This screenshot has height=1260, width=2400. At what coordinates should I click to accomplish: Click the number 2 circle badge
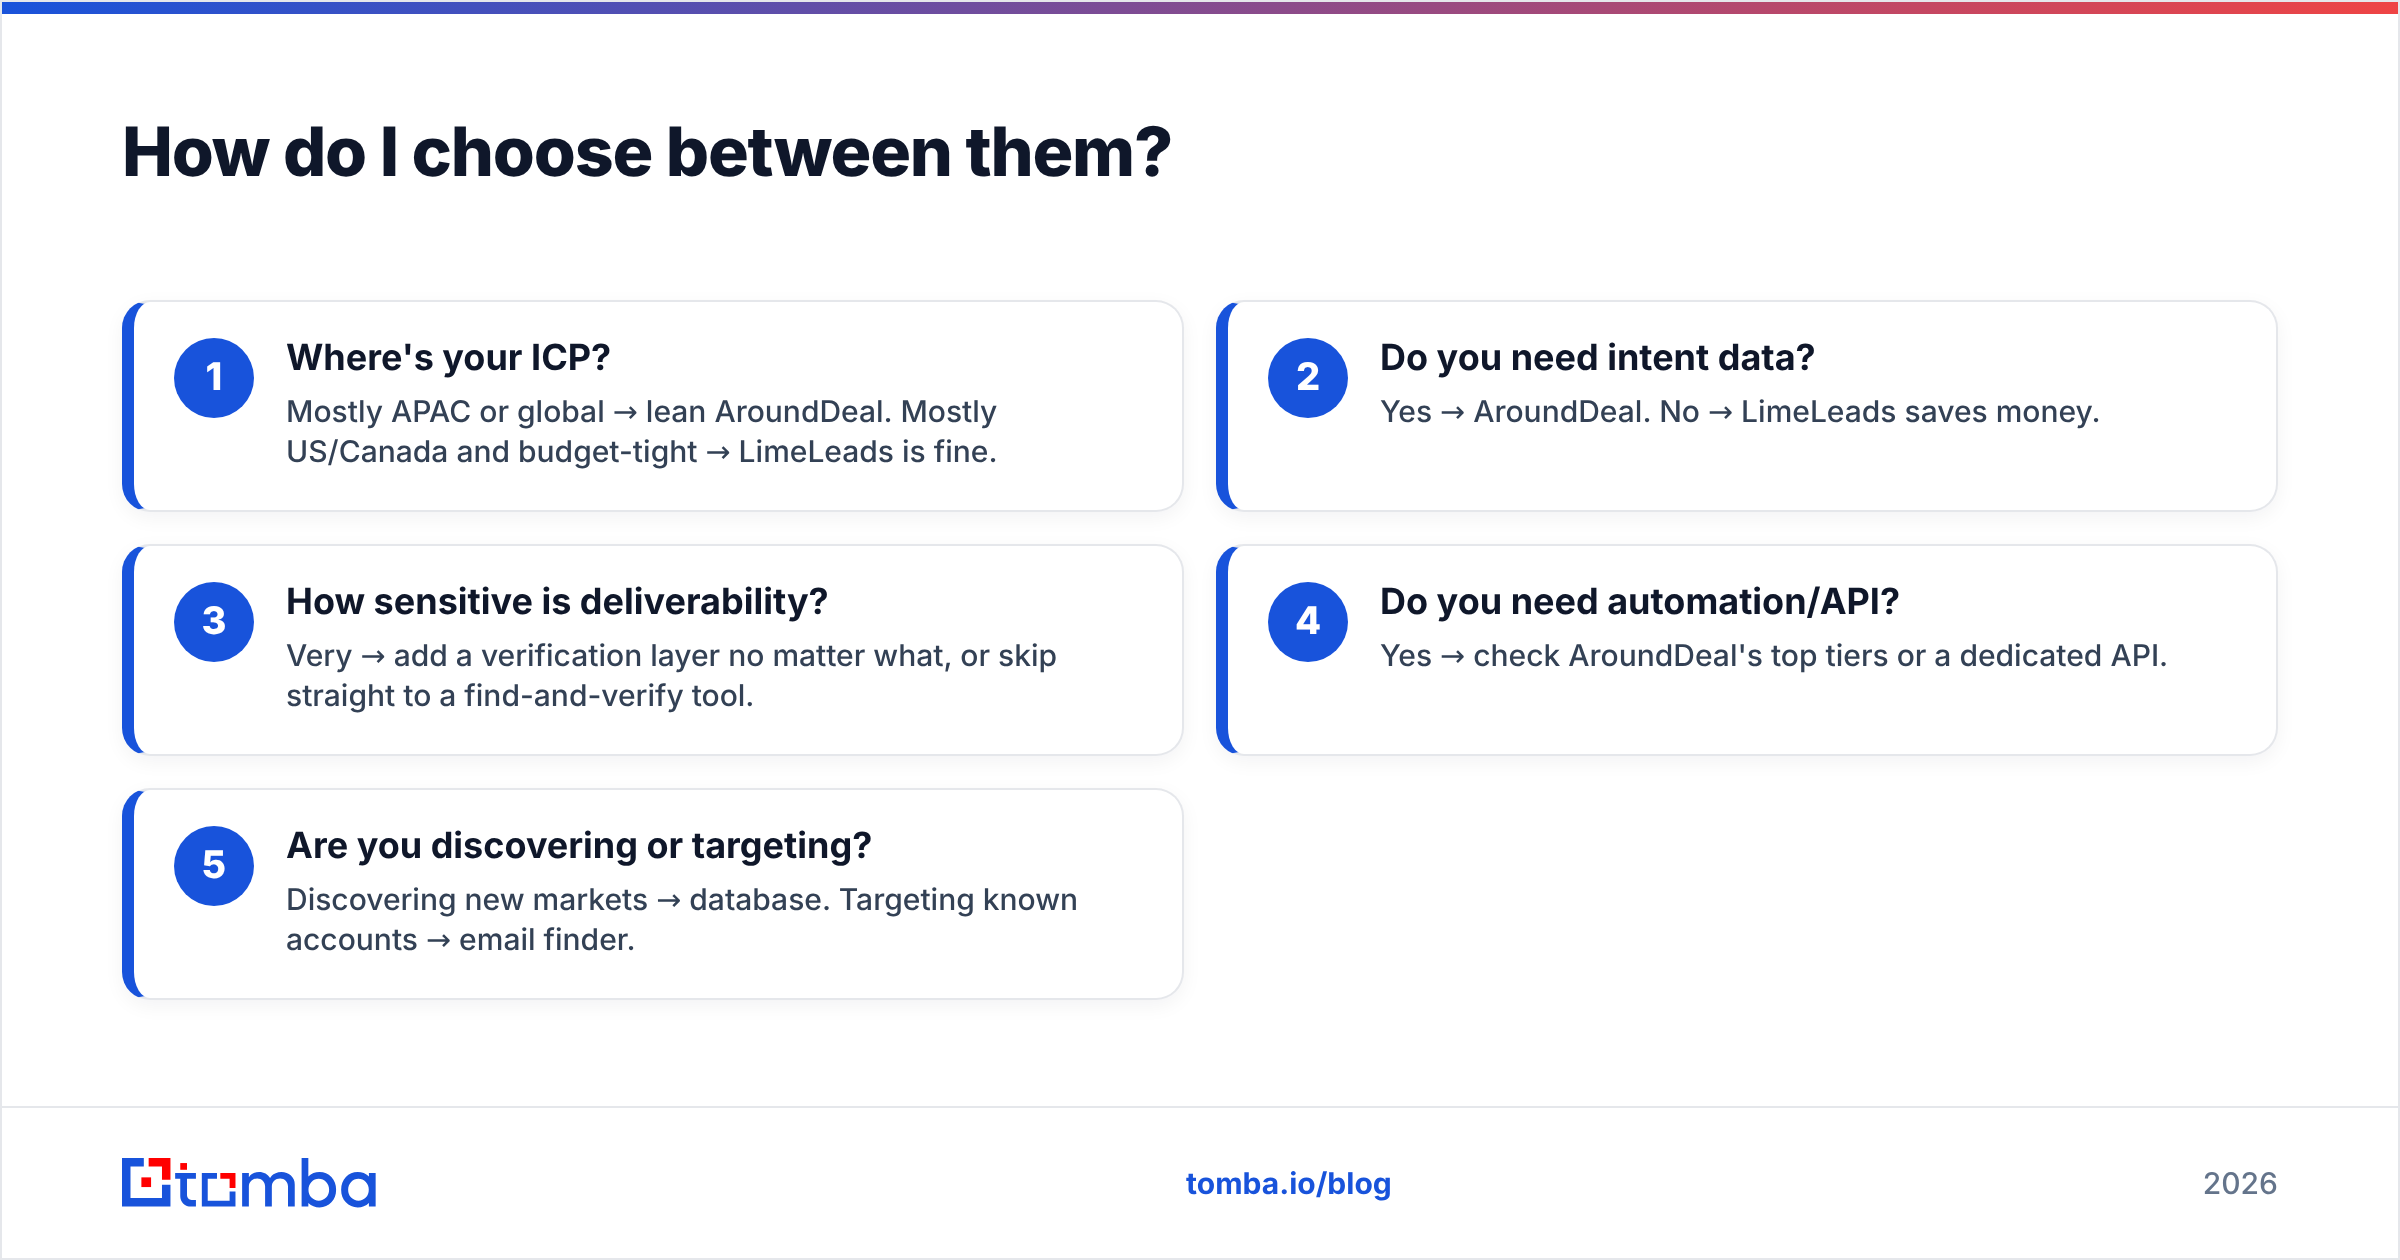pyautogui.click(x=1308, y=378)
